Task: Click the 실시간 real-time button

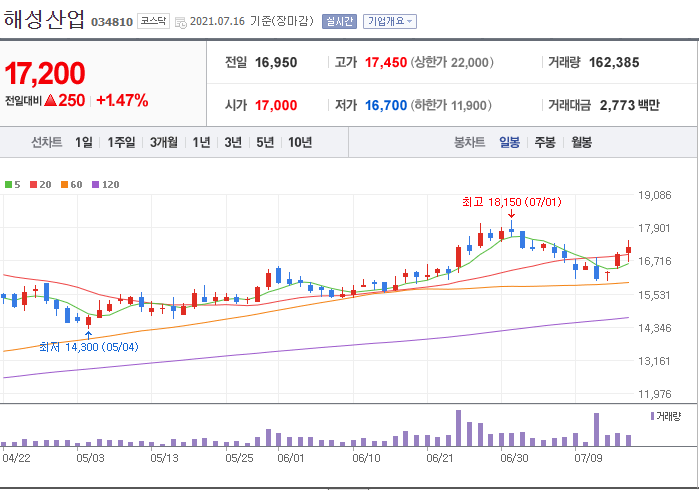Action: click(x=339, y=21)
